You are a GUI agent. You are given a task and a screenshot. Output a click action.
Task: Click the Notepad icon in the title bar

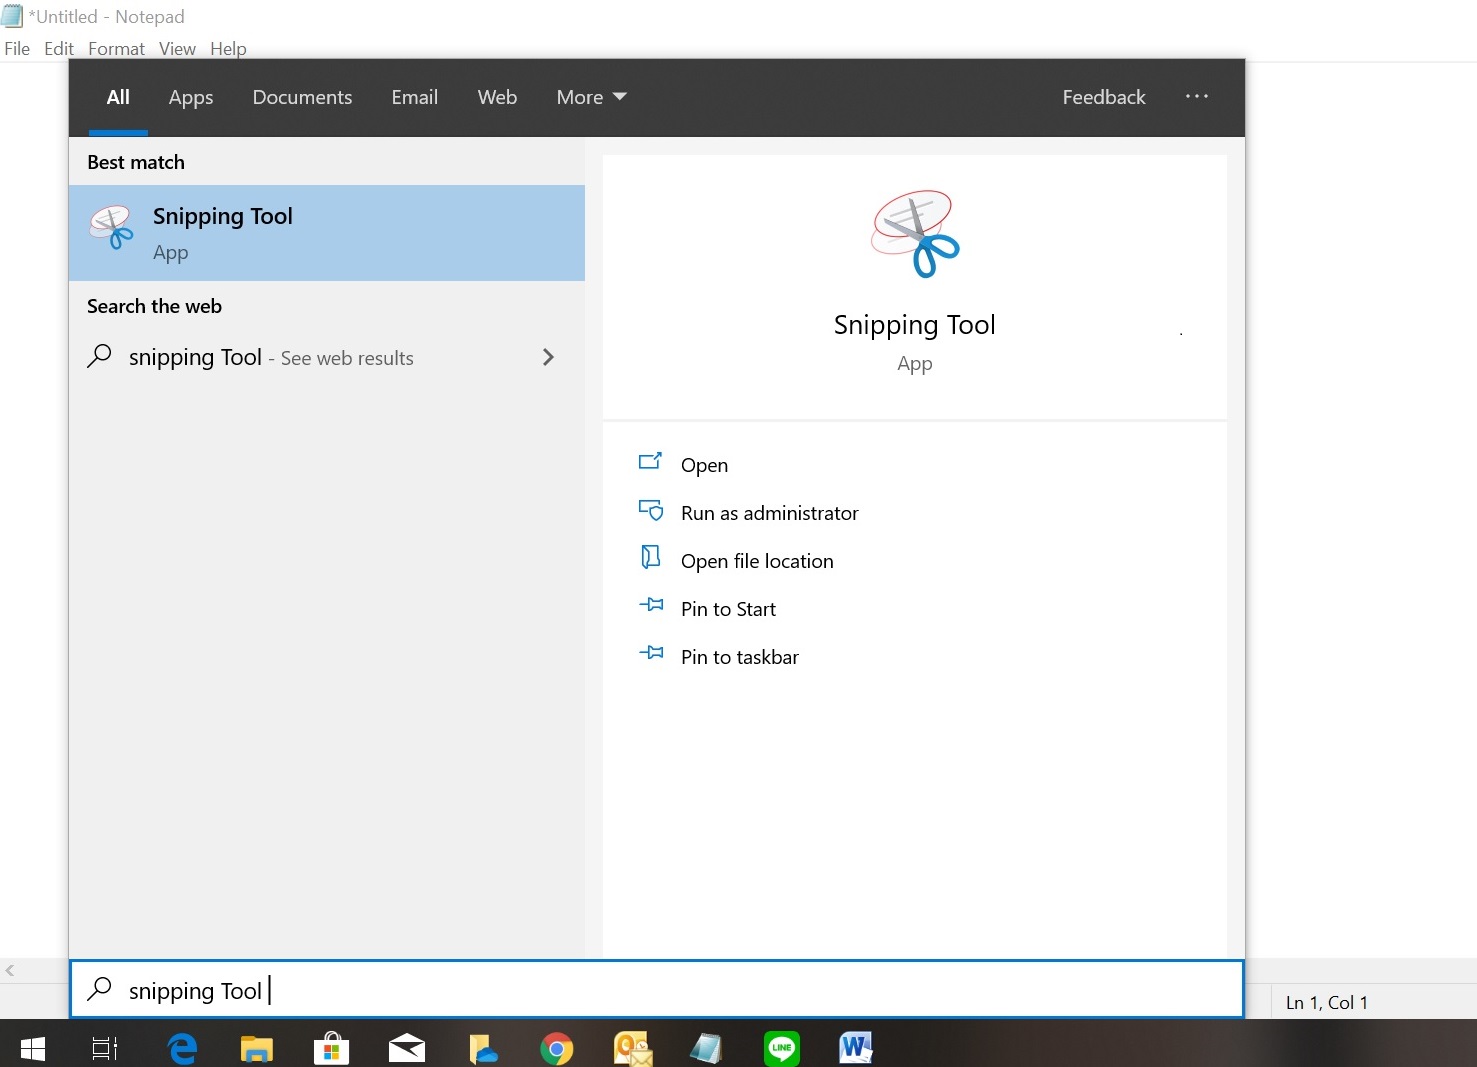coord(12,16)
